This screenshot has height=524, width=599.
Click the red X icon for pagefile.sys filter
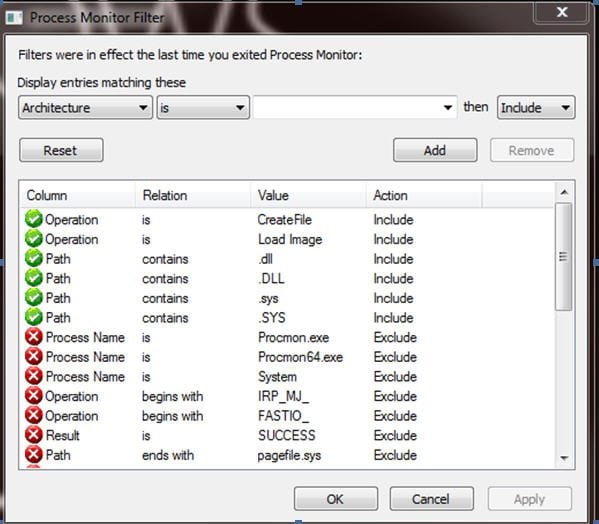(x=34, y=455)
